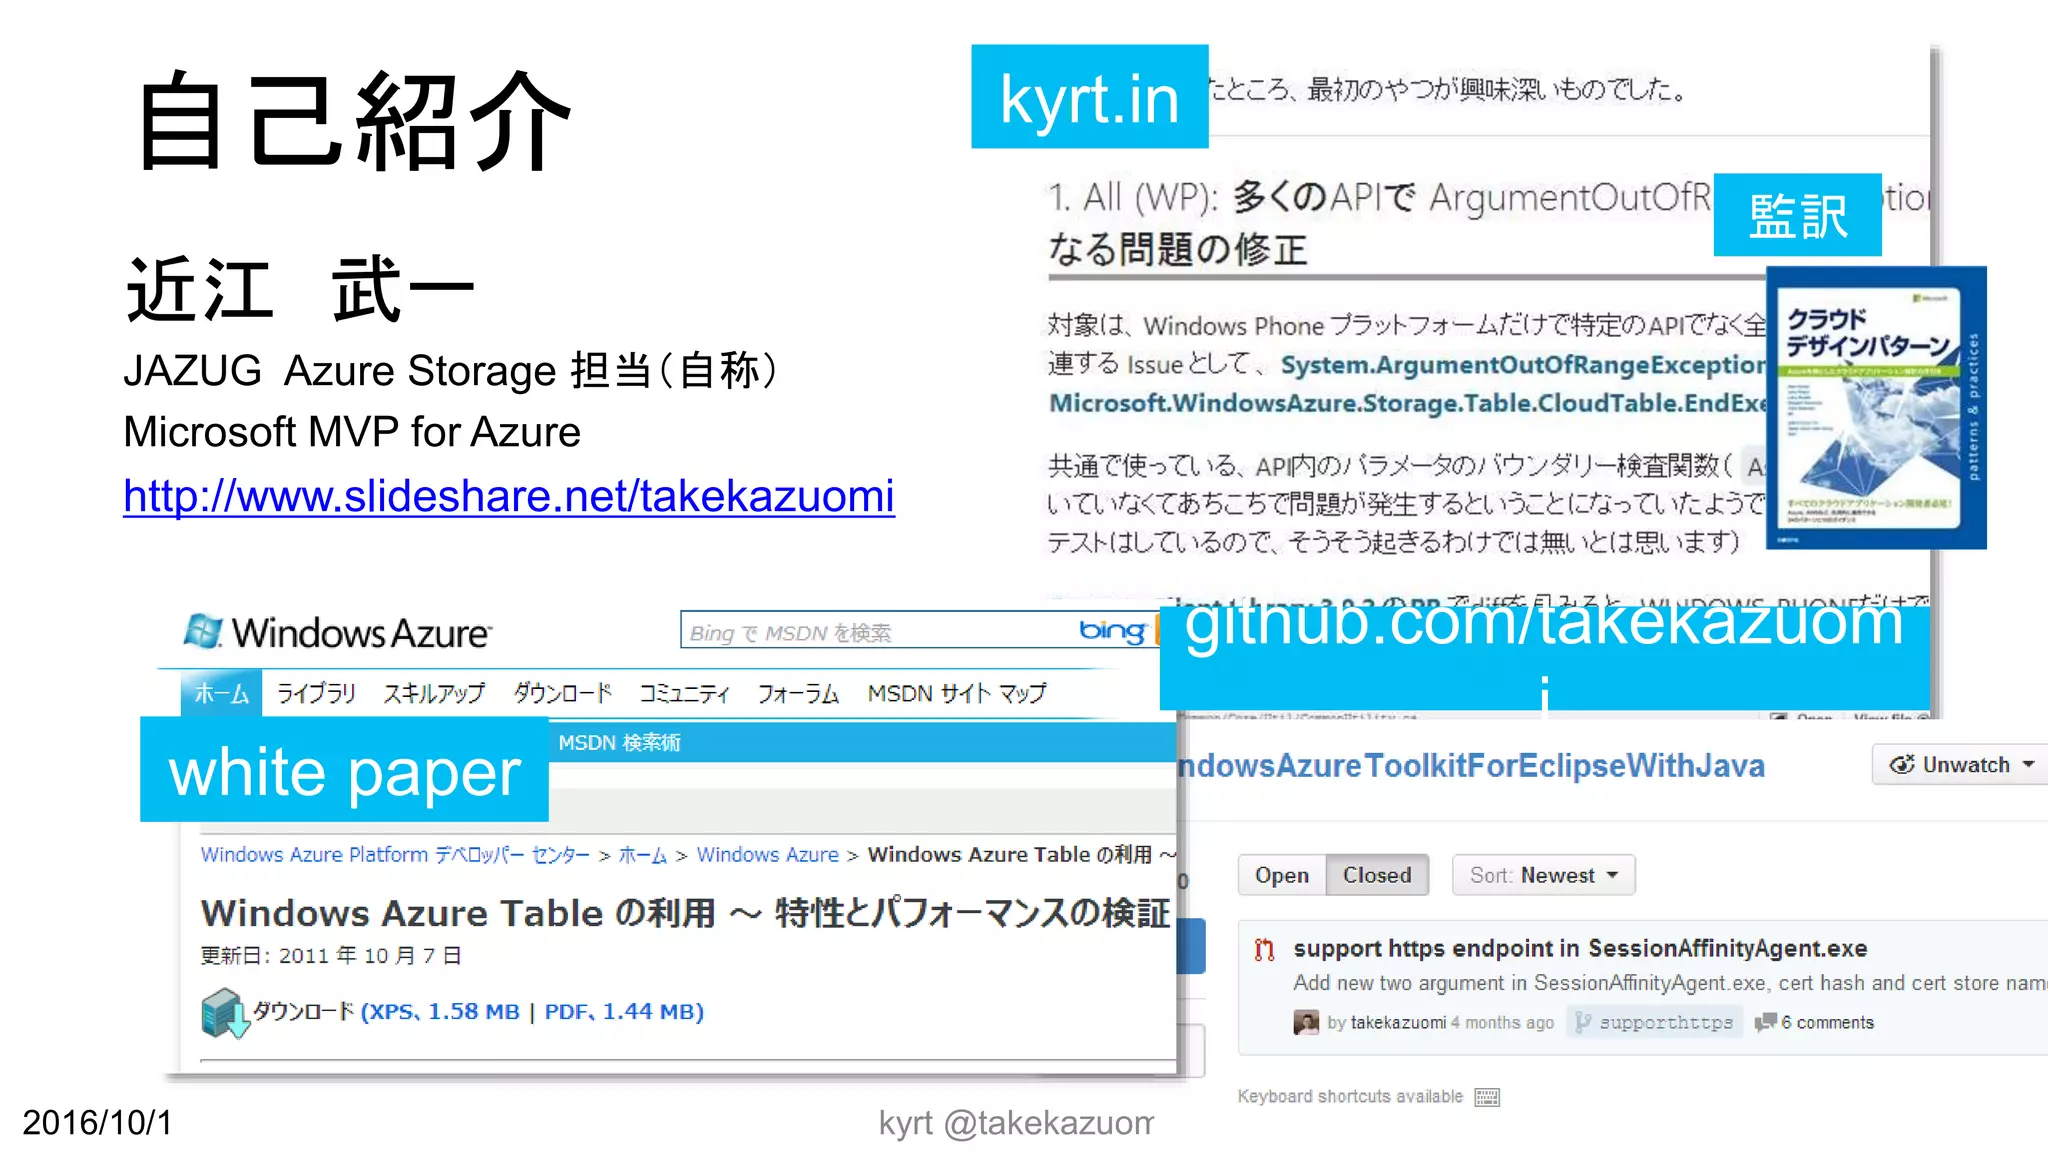Image resolution: width=2048 pixels, height=1152 pixels.
Task: Click the bing search logo
Action: 1112,631
